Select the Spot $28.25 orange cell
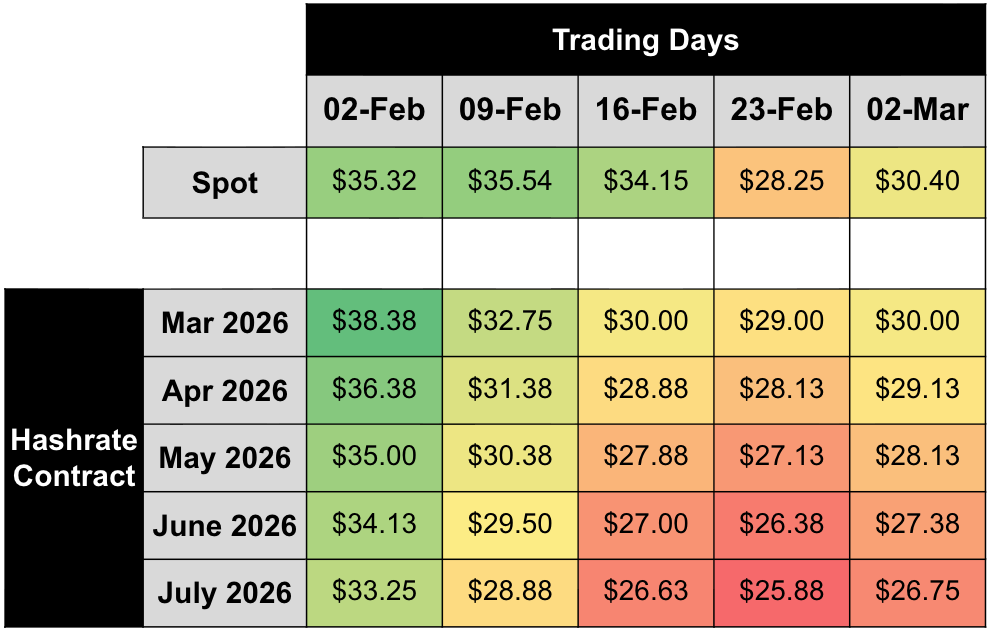 [782, 181]
